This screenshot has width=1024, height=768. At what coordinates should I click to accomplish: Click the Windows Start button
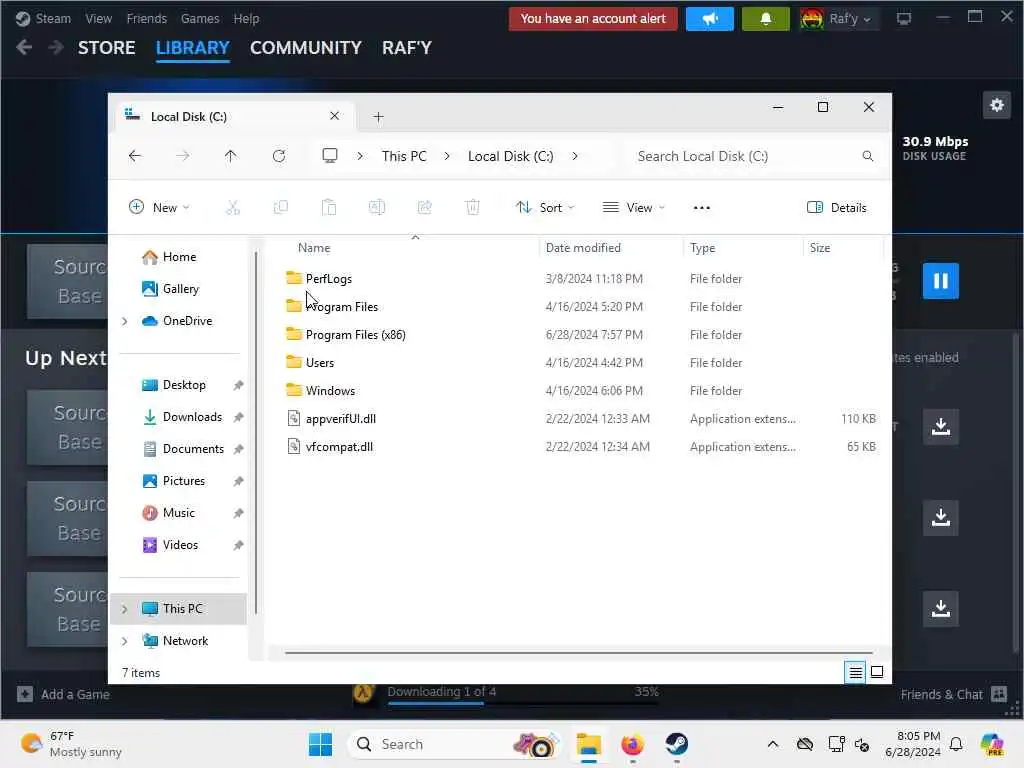pyautogui.click(x=320, y=744)
